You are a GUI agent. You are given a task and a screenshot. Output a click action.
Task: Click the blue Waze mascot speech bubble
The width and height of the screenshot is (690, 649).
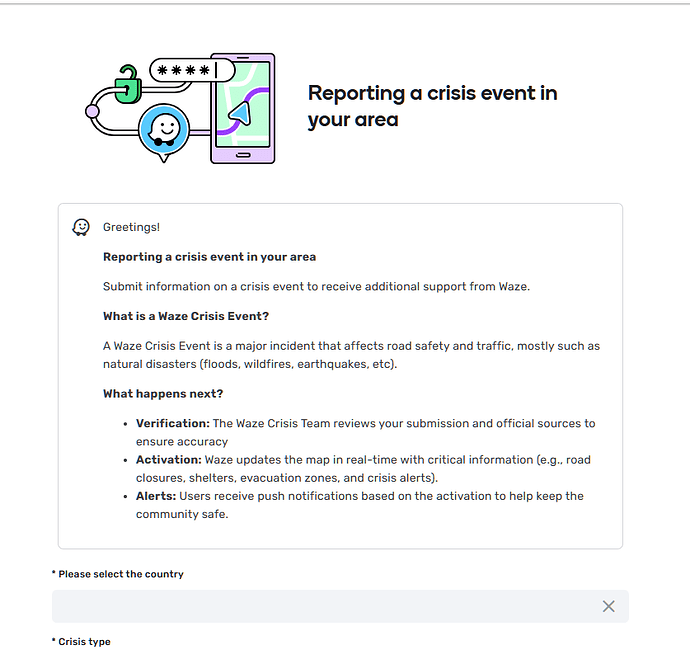tap(164, 132)
